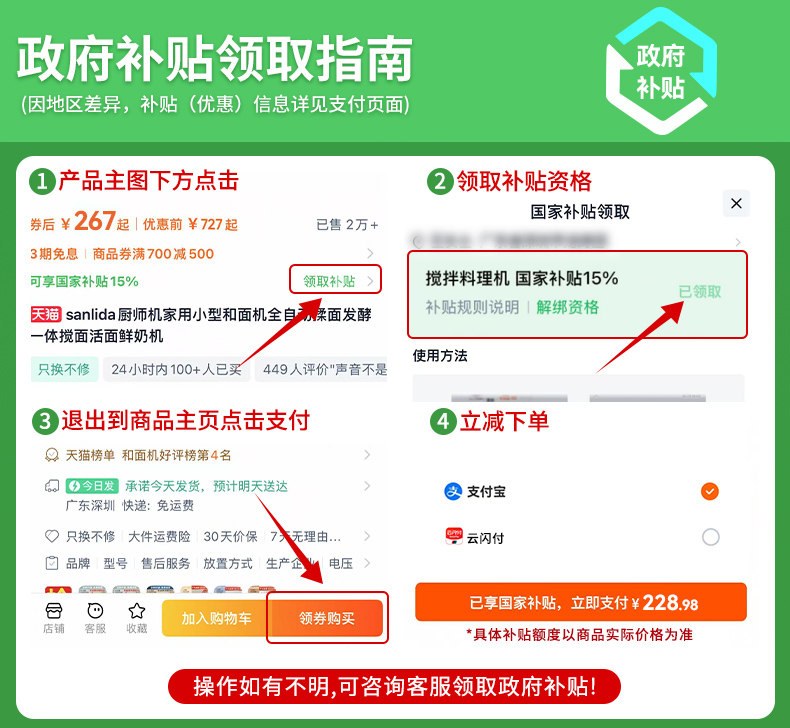Click the delivery truck icon
The width and height of the screenshot is (790, 728).
pyautogui.click(x=52, y=486)
